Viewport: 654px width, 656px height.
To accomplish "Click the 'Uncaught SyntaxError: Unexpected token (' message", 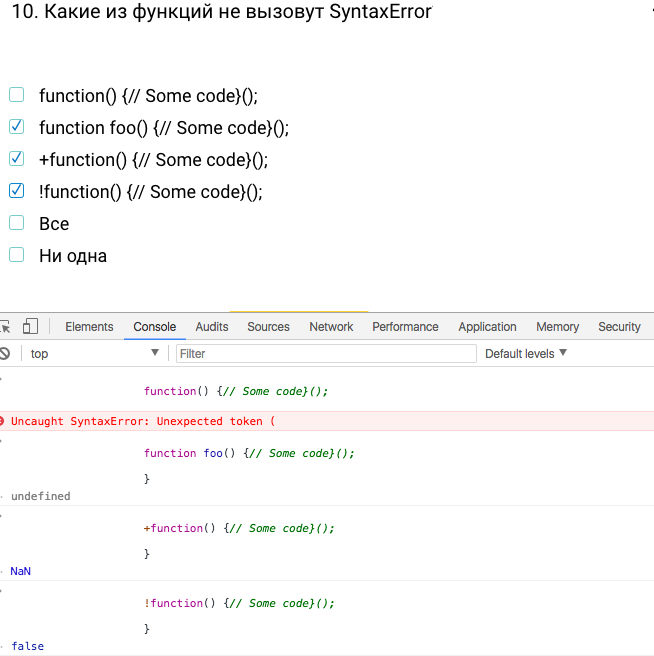I will point(143,421).
